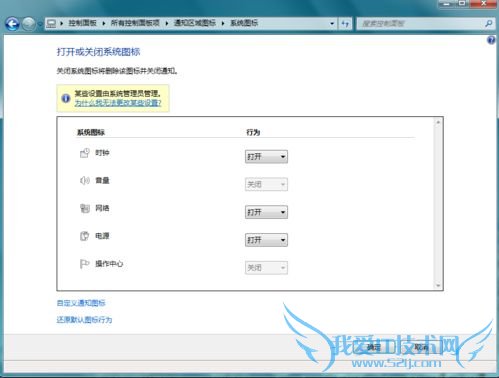Click the 操作中心 row label
This screenshot has width=499, height=378.
click(x=109, y=264)
